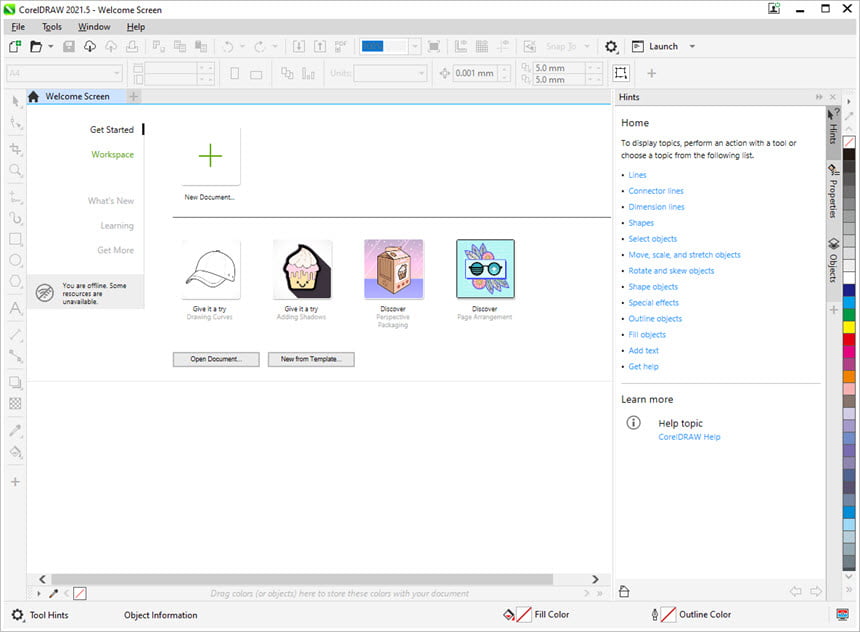The width and height of the screenshot is (860, 632).
Task: Click the Fill Color bucket icon
Action: 509,615
